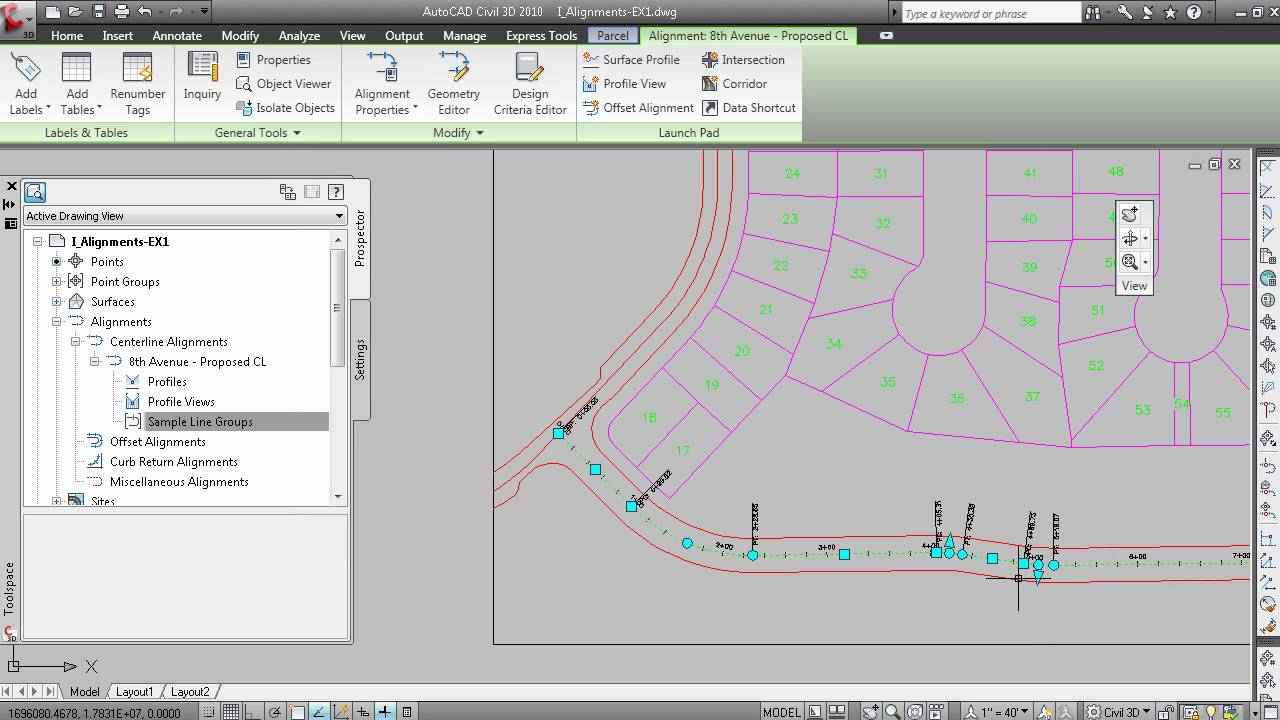Toggle Dynamic UCS in status bar

click(x=340, y=712)
